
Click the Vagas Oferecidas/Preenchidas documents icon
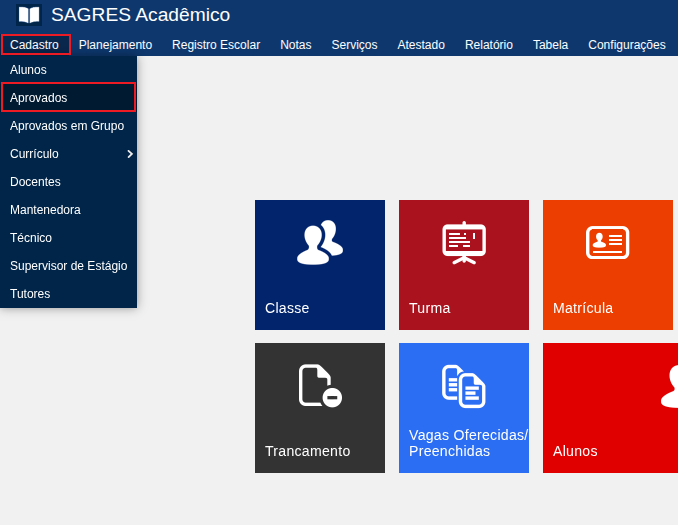click(x=464, y=386)
